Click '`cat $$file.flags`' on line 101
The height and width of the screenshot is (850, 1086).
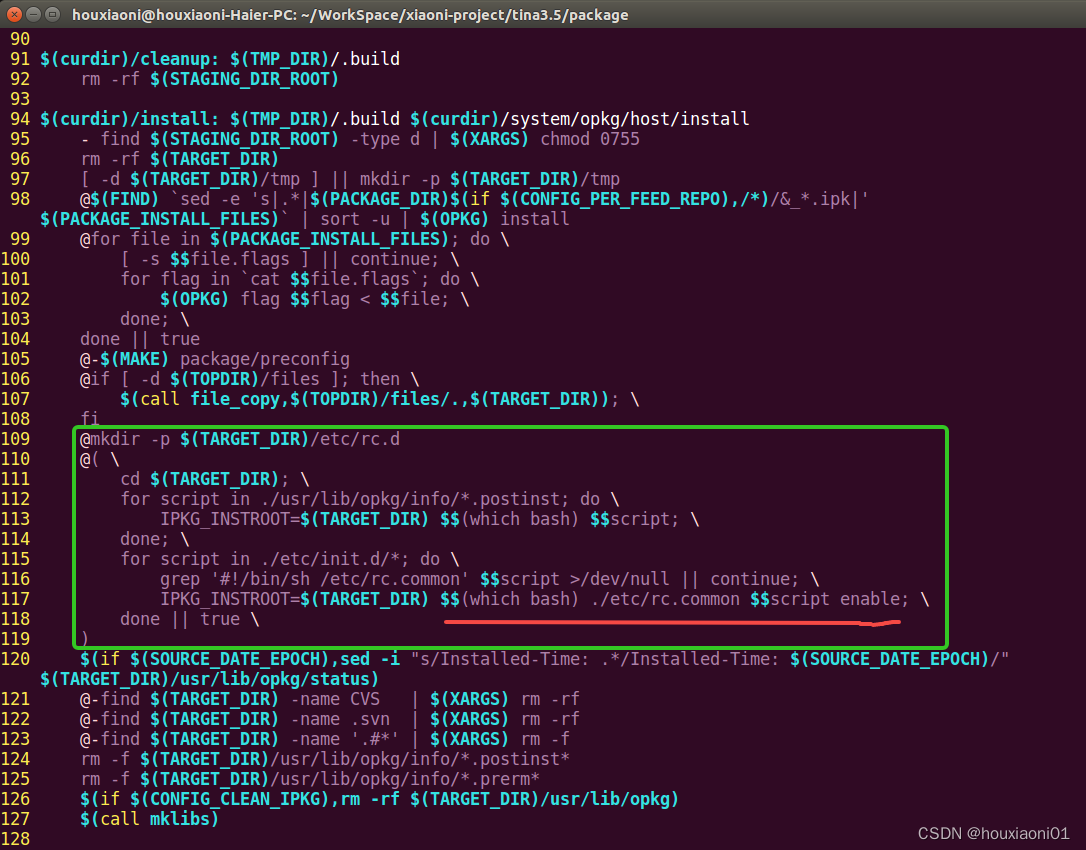coord(330,279)
